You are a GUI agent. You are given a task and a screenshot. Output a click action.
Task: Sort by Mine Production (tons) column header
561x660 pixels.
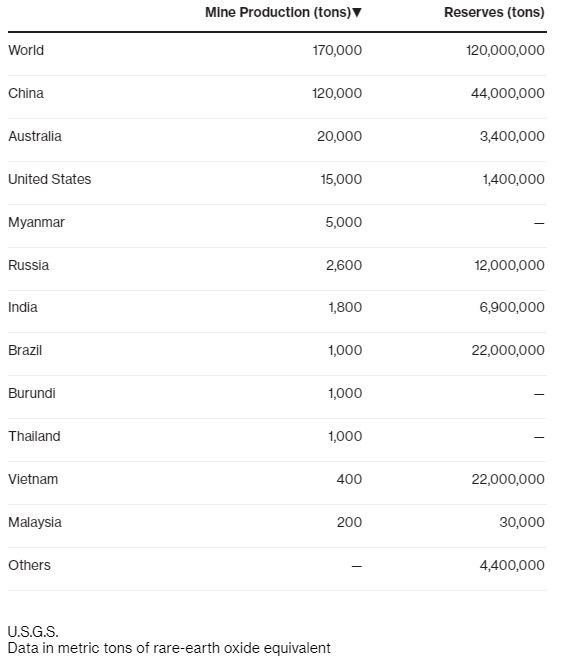click(283, 13)
